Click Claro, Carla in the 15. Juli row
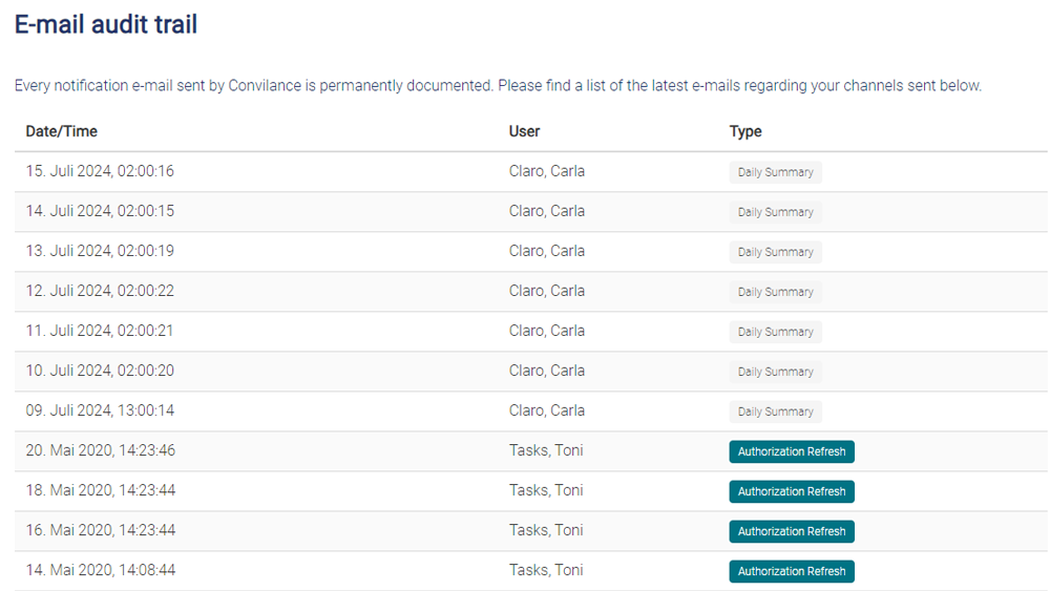The height and width of the screenshot is (591, 1050). (x=546, y=171)
